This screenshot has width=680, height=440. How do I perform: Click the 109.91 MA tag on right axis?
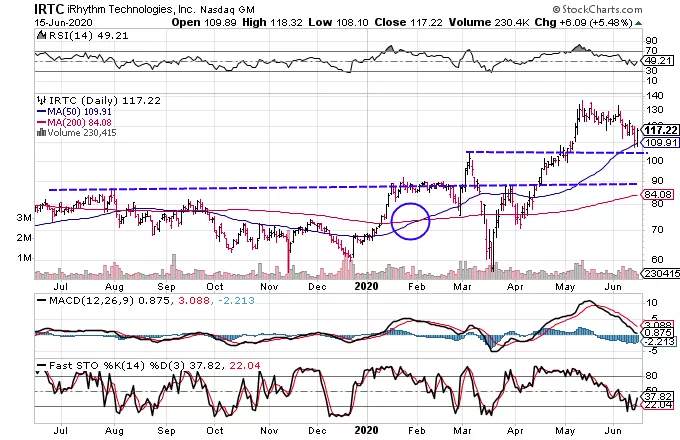(x=661, y=142)
